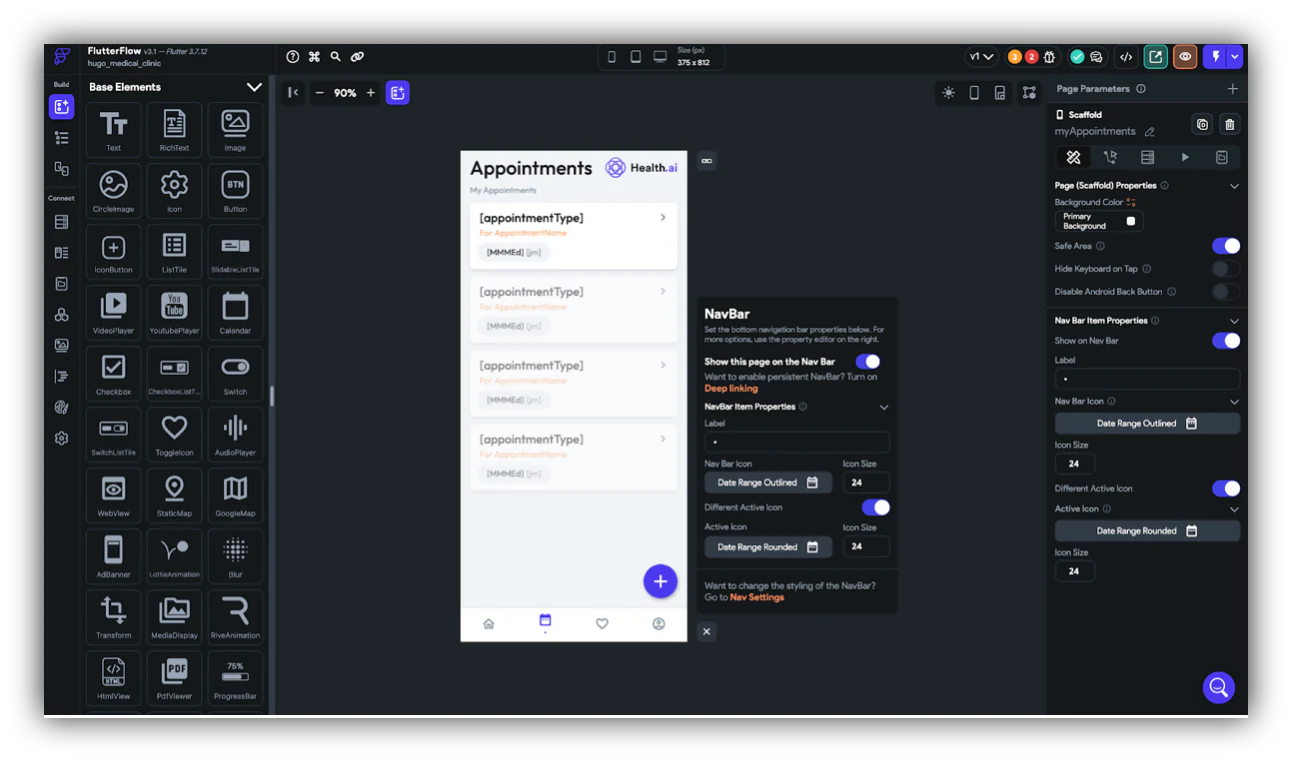Image resolution: width=1292 pixels, height=762 pixels.
Task: Click Date Range Outlined in right panel
Action: point(1147,423)
